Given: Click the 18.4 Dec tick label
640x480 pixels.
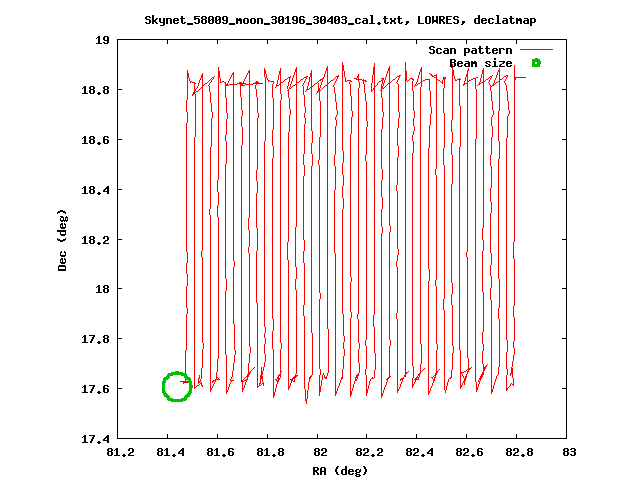Looking at the screenshot, I should (96, 190).
